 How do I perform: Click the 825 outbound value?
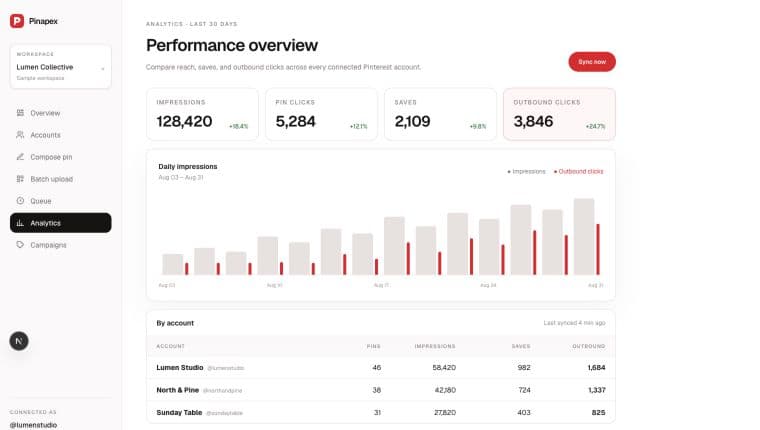point(599,413)
